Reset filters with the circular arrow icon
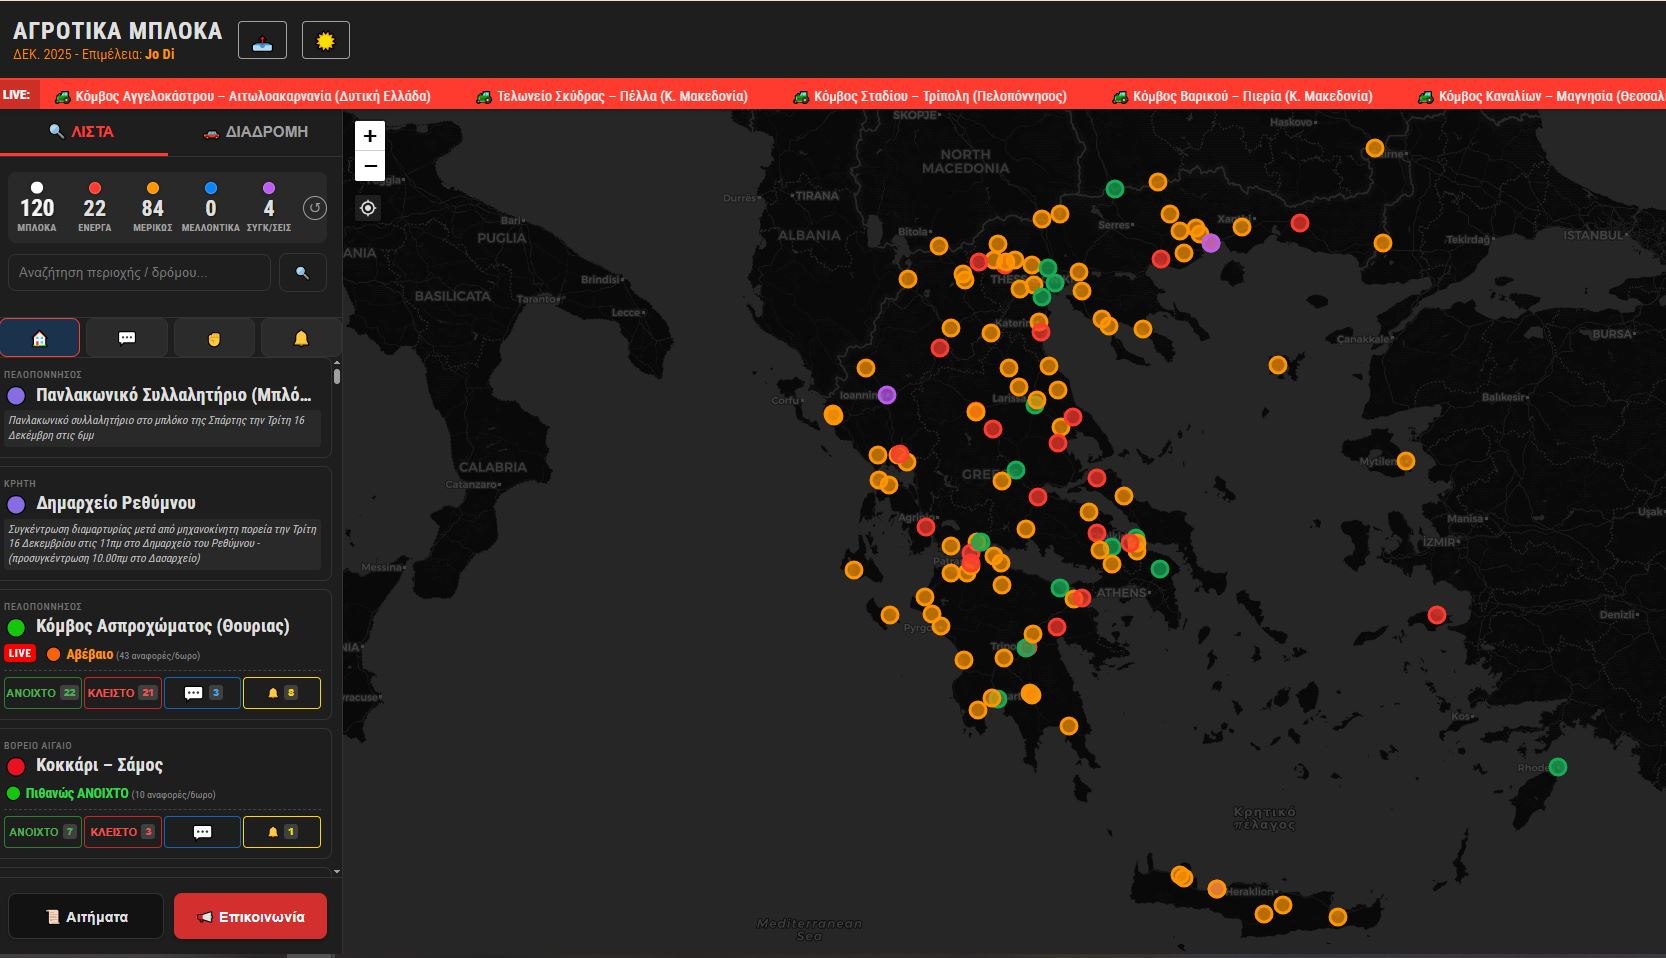1666x958 pixels. (x=315, y=208)
